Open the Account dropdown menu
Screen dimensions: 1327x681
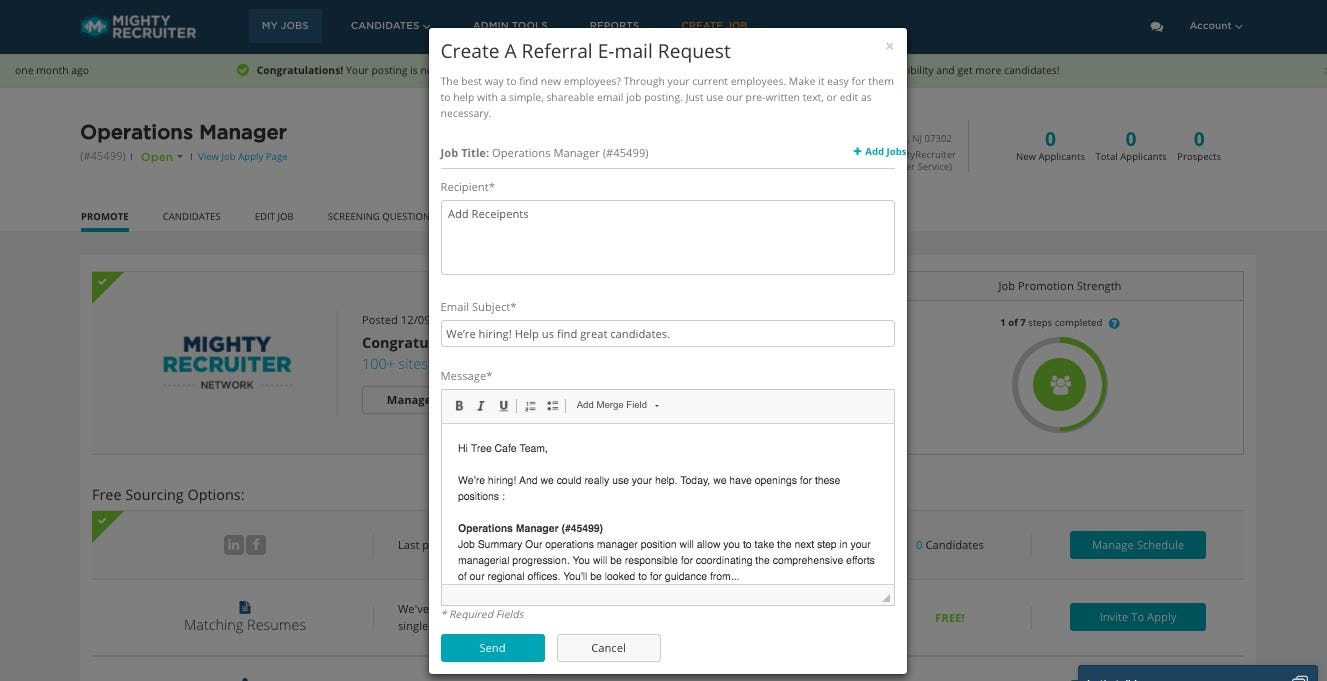1214,26
